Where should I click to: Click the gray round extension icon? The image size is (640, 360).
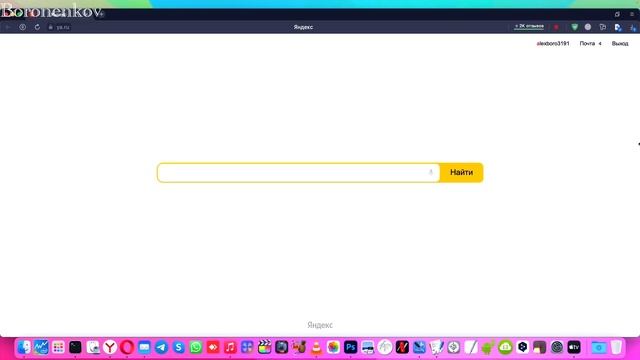tap(588, 27)
